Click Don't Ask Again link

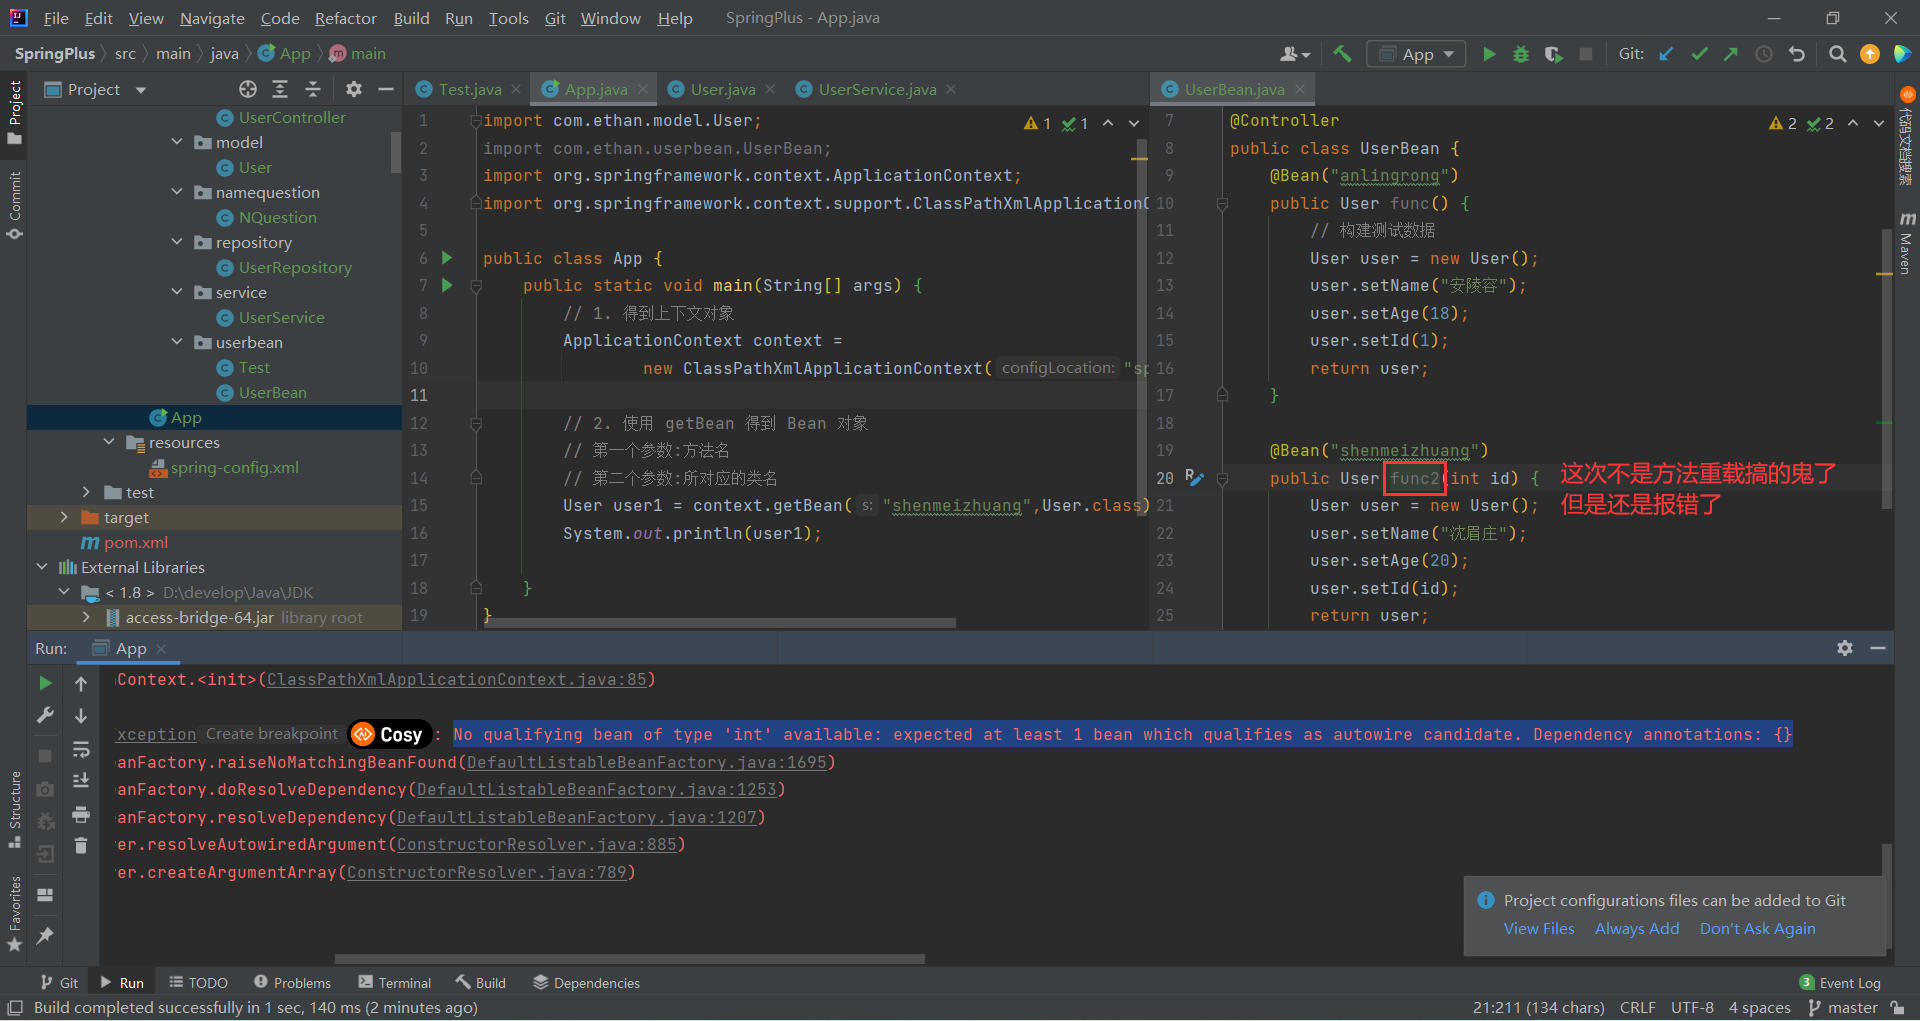1757,928
